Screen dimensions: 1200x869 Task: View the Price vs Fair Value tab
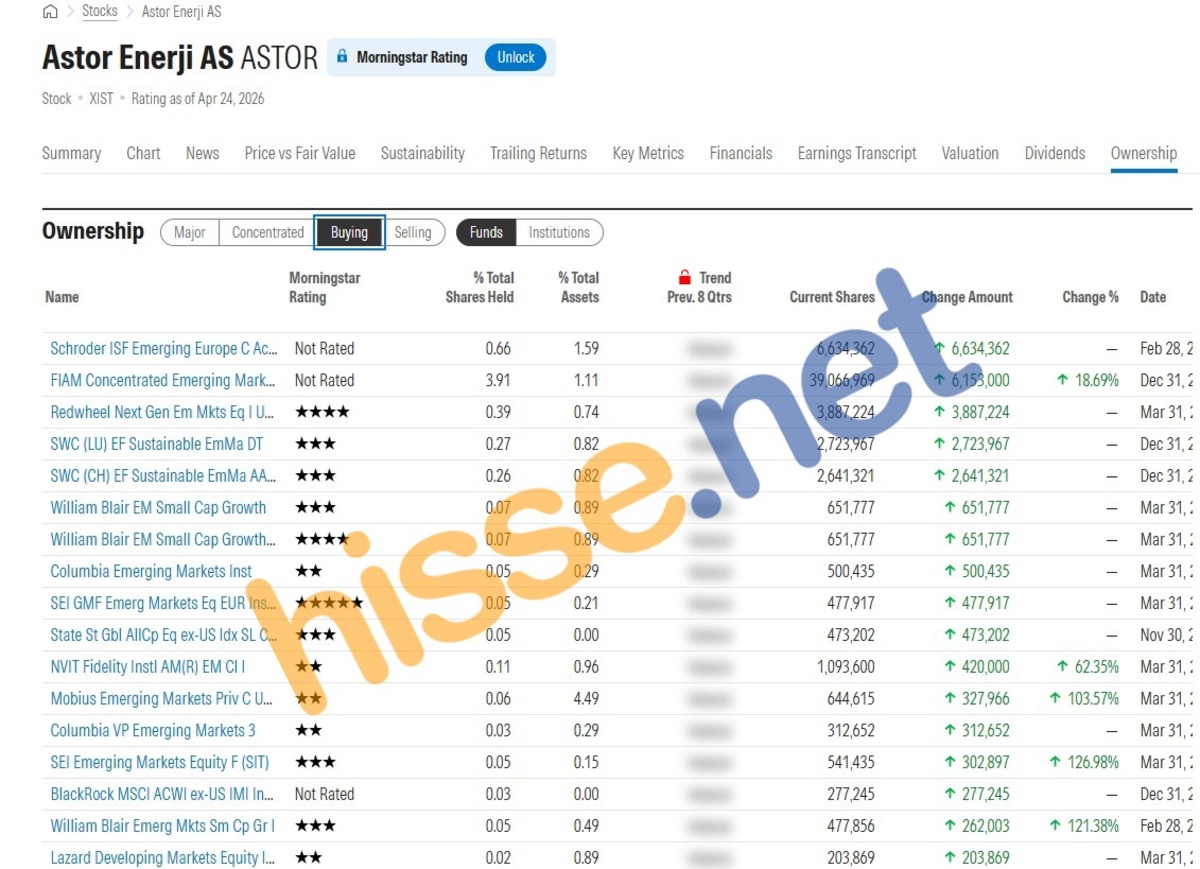[x=300, y=153]
